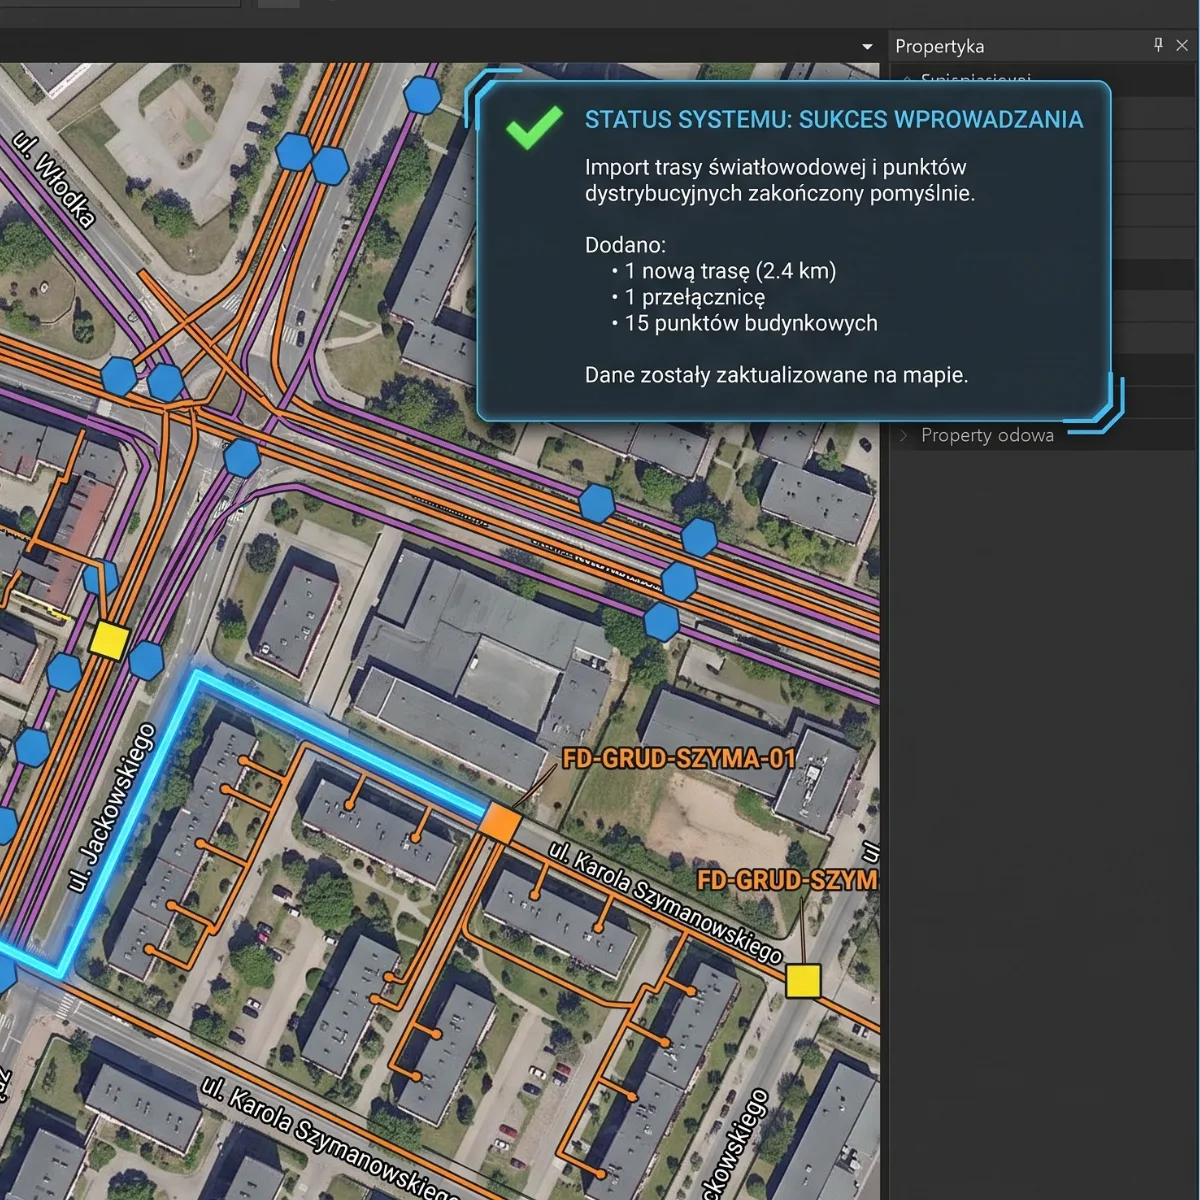Select the blue hexagon node nearest ul. Włodka label
Image resolution: width=1200 pixels, height=1200 pixels.
tap(118, 377)
